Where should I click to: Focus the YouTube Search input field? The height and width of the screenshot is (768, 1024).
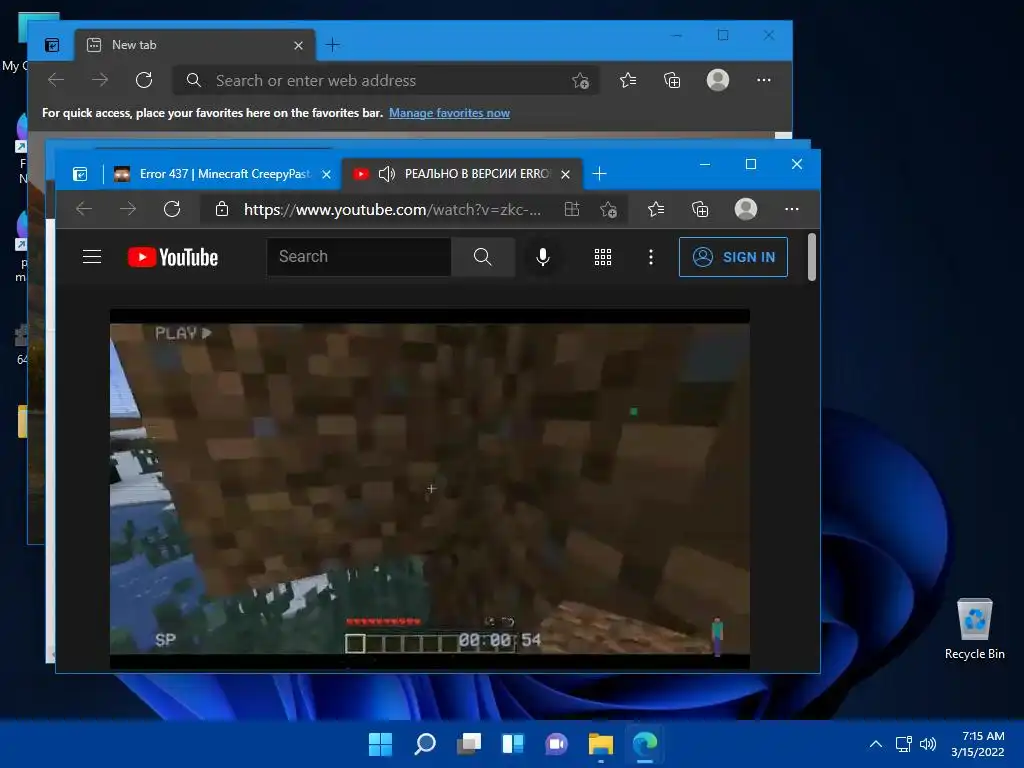click(359, 257)
